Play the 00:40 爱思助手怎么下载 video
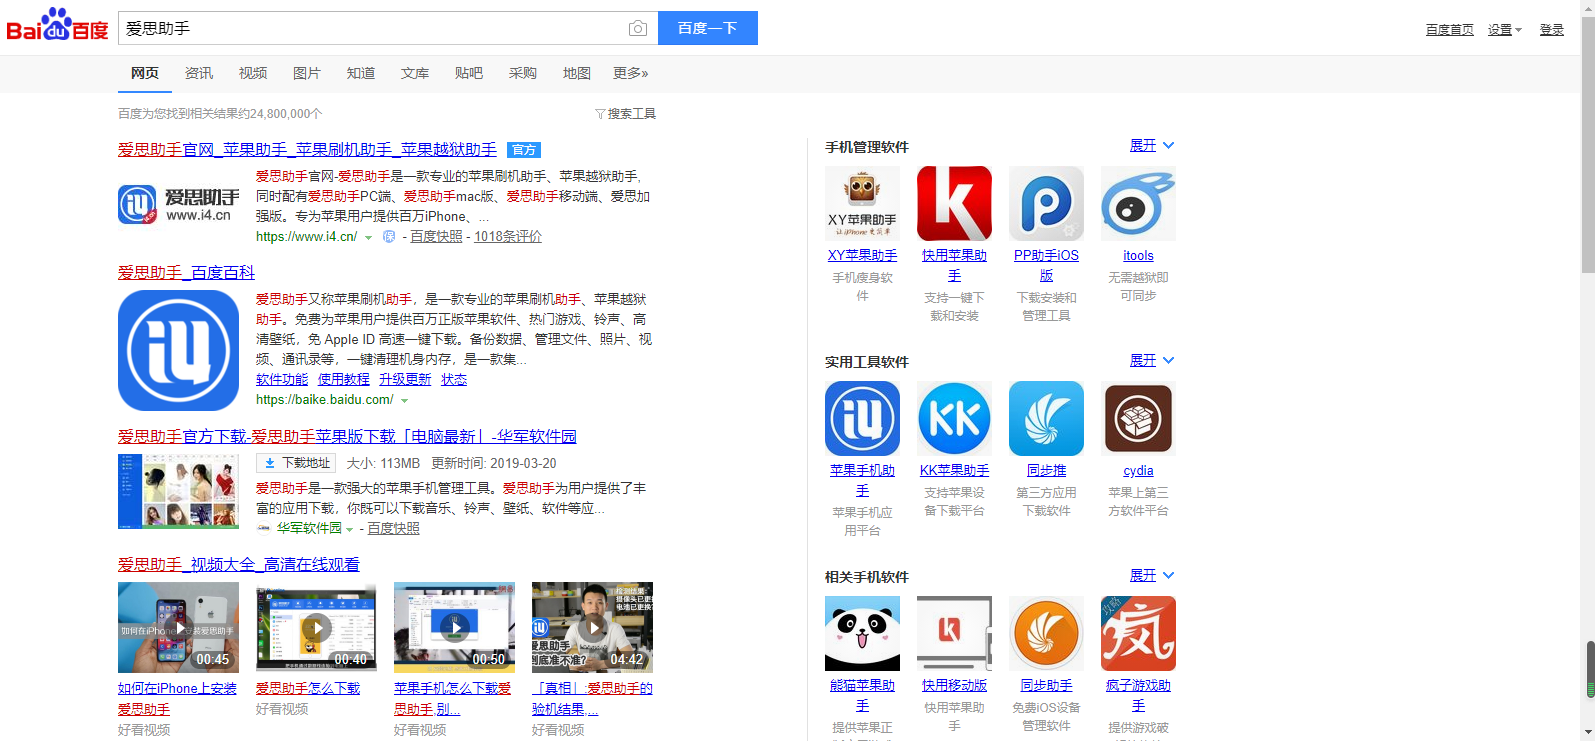Screen dimensions: 1595x741 pos(316,627)
